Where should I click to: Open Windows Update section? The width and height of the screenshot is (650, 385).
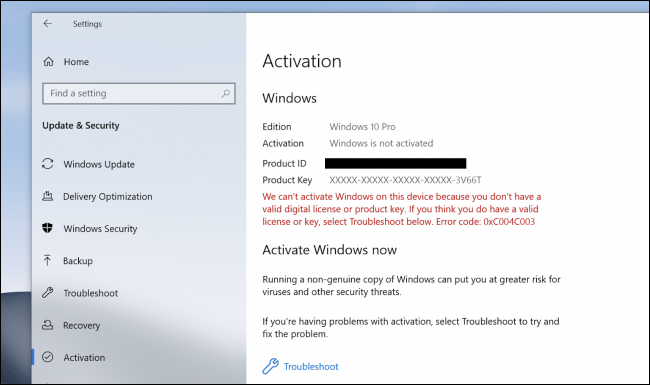(x=99, y=164)
